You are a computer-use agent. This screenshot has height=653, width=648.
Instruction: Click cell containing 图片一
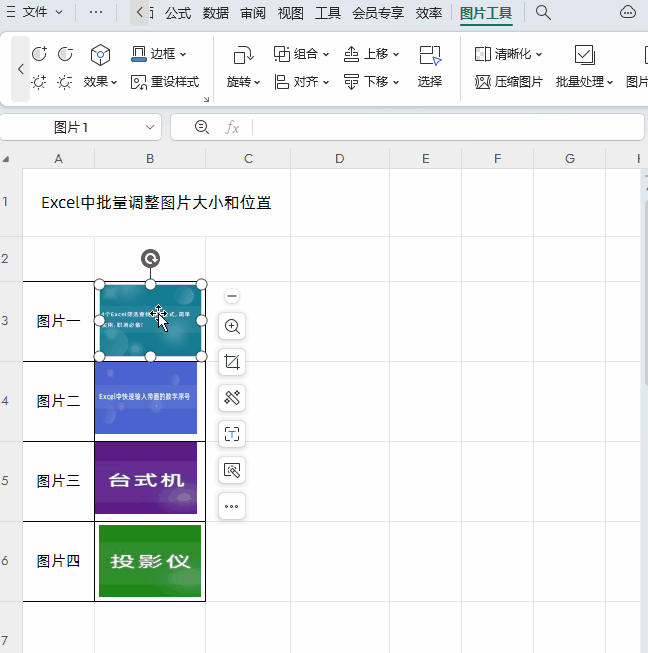pos(59,321)
